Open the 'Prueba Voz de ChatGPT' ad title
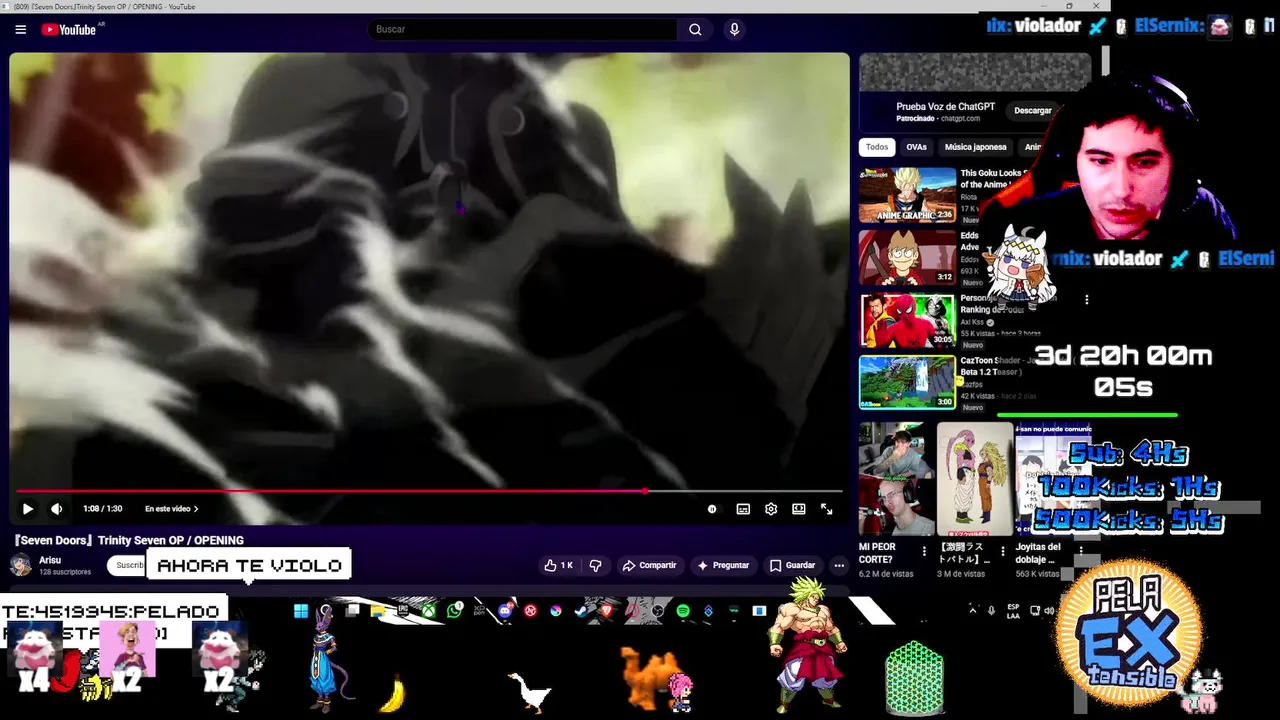Image resolution: width=1280 pixels, height=720 pixels. click(945, 106)
